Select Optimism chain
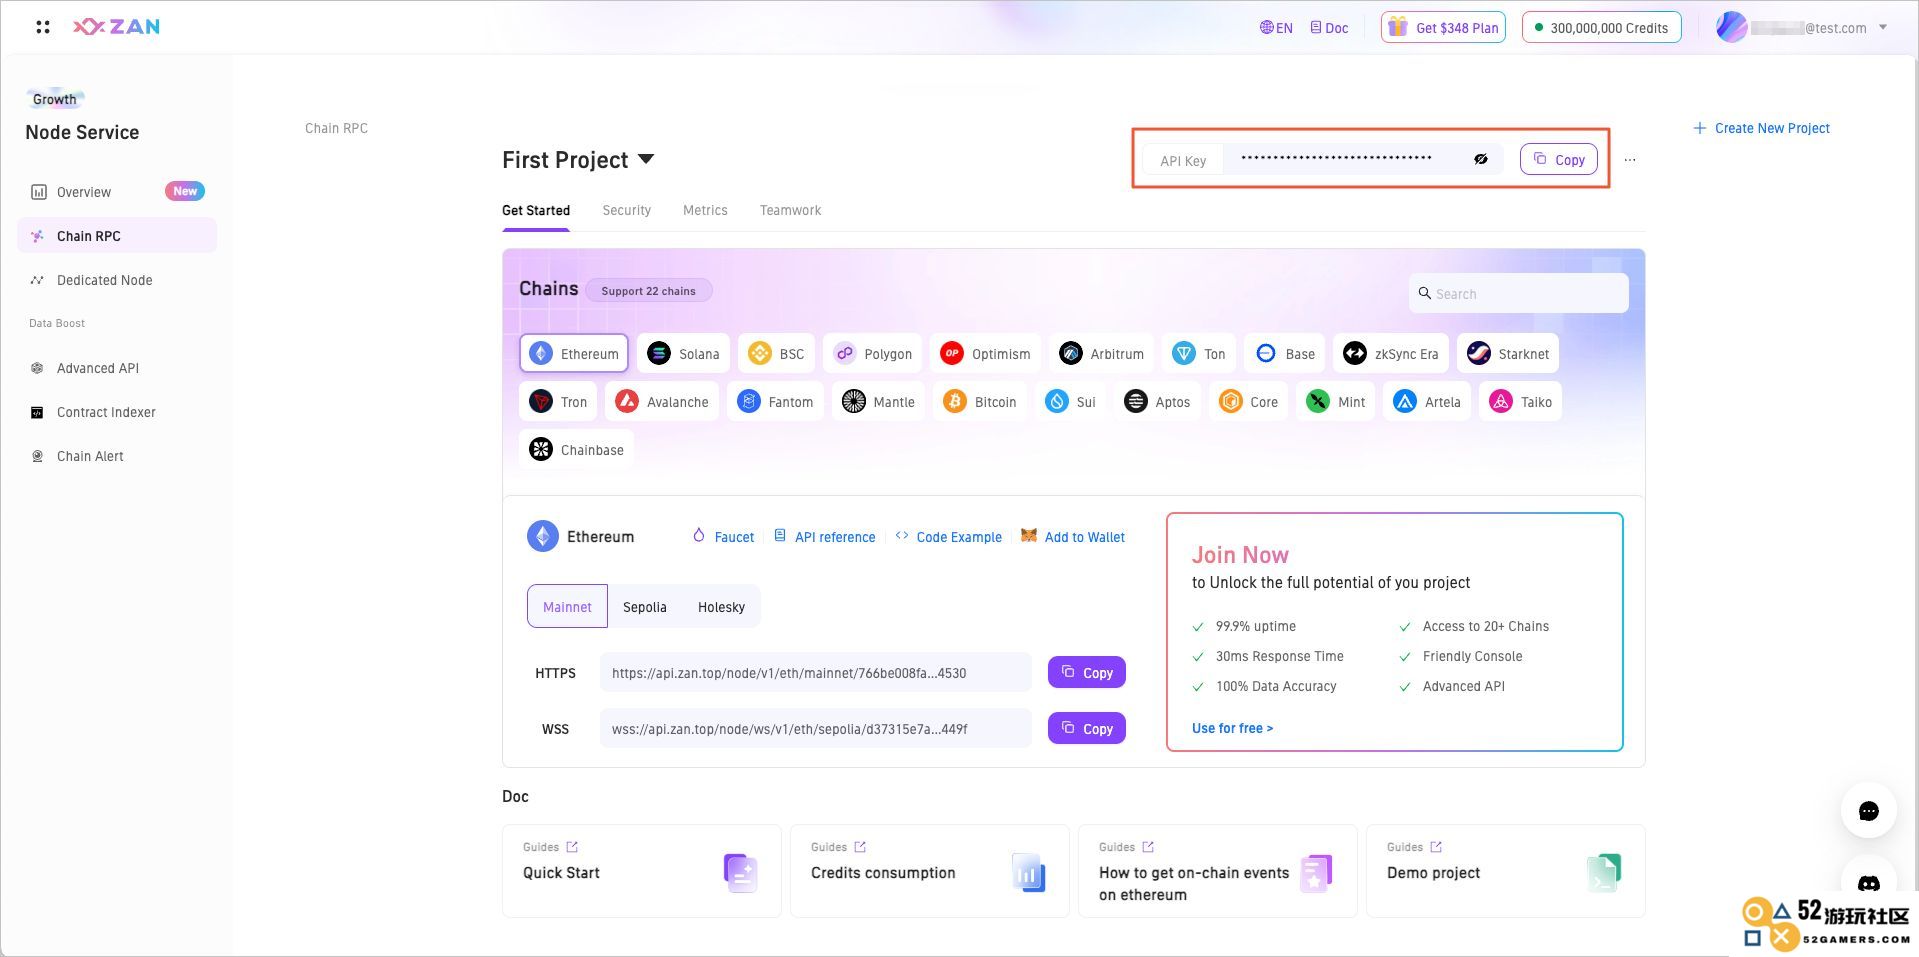This screenshot has height=957, width=1919. click(985, 353)
